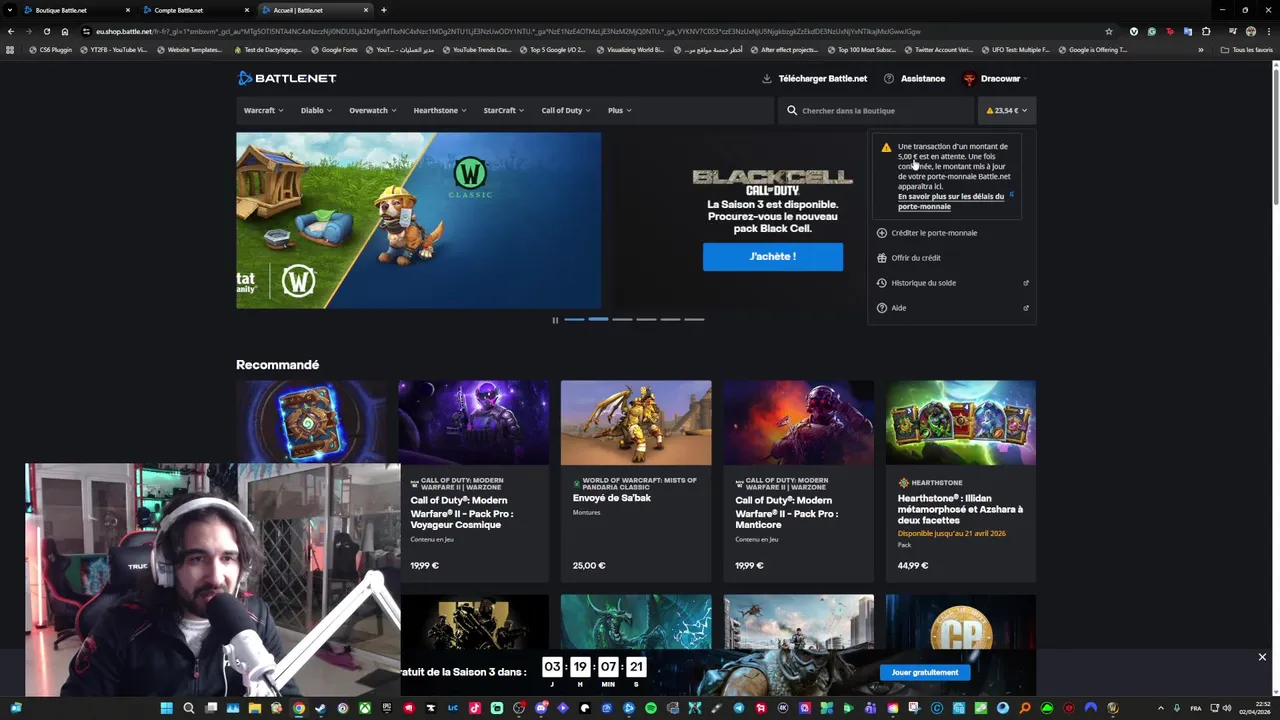Viewport: 1280px width, 720px height.
Task: Click the Battle.net logo
Action: click(287, 78)
